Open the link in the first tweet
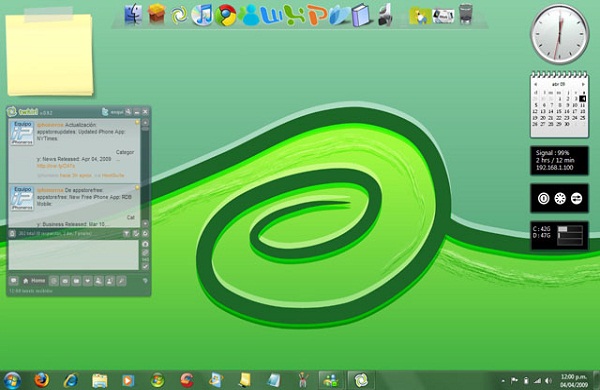This screenshot has height=390, width=600. click(x=56, y=166)
